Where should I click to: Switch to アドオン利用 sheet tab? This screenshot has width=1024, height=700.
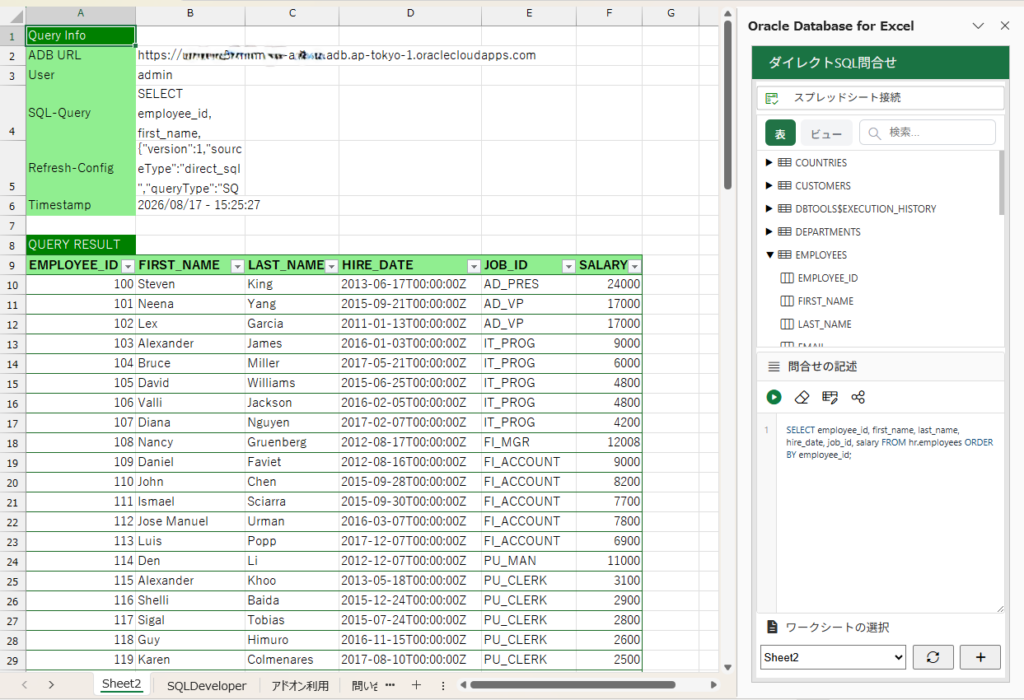[300, 686]
